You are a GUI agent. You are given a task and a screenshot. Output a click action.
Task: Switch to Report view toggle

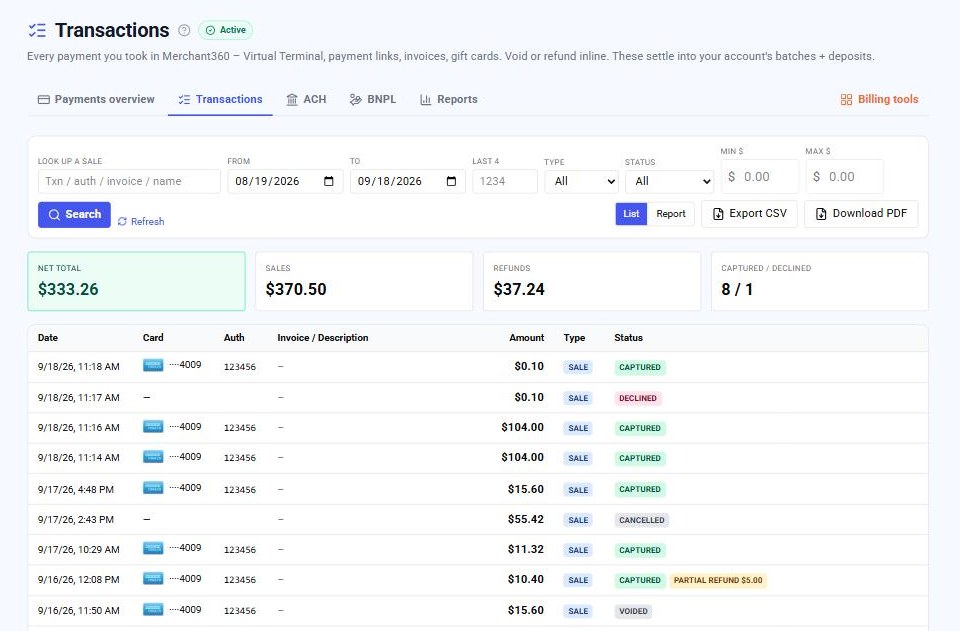[670, 214]
